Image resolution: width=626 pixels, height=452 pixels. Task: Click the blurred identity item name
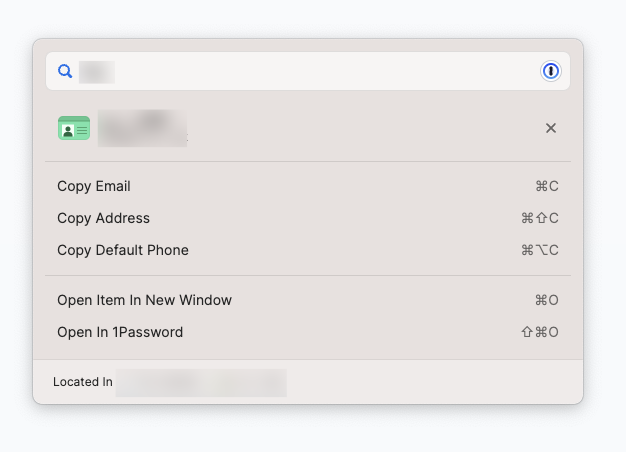point(142,122)
